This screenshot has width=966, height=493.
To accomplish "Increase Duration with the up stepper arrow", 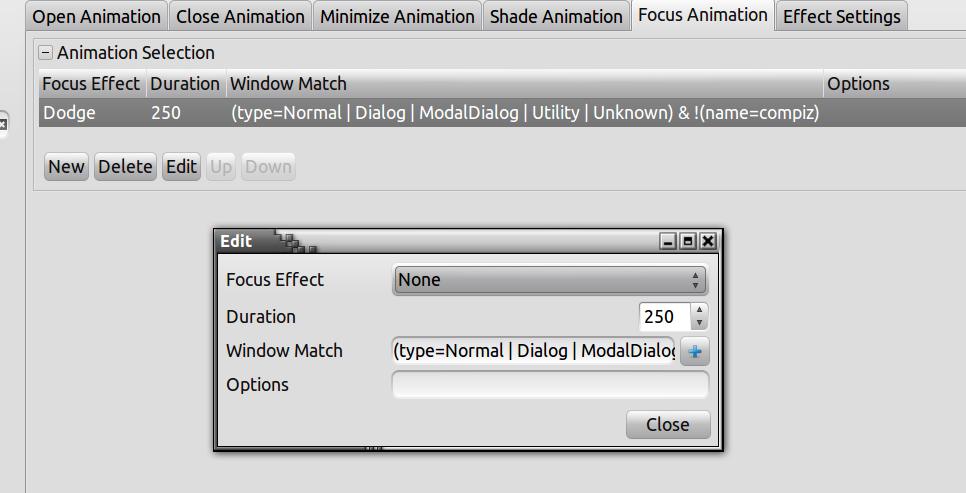I will coord(700,310).
